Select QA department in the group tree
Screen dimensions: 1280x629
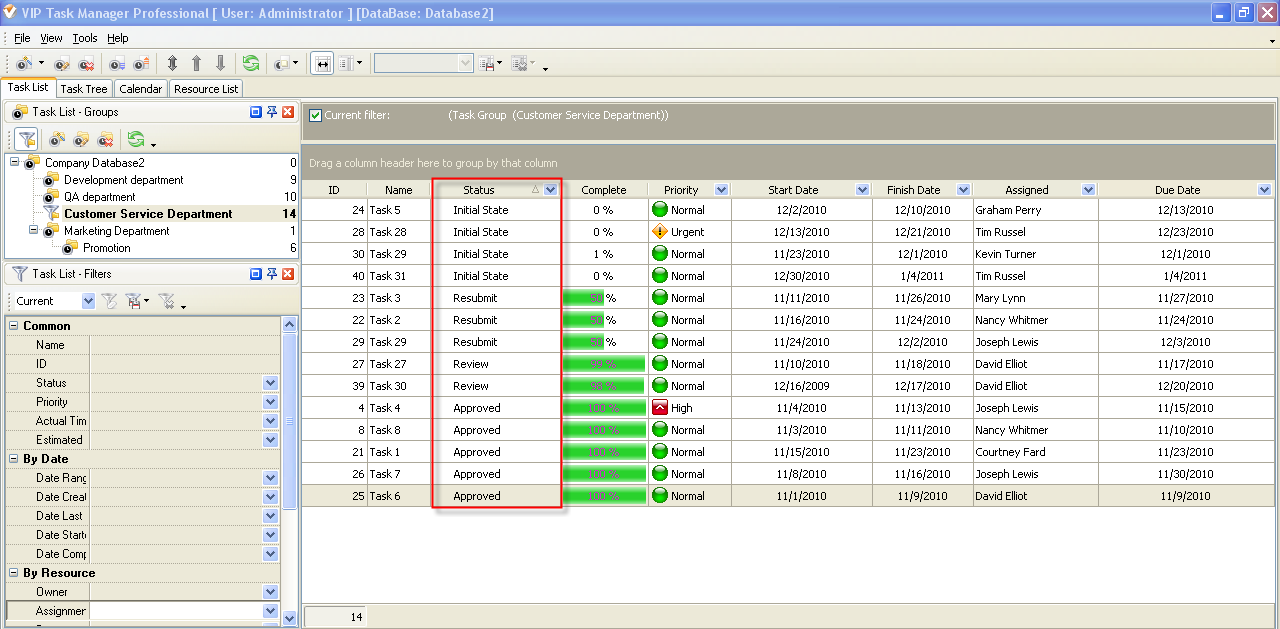(99, 197)
